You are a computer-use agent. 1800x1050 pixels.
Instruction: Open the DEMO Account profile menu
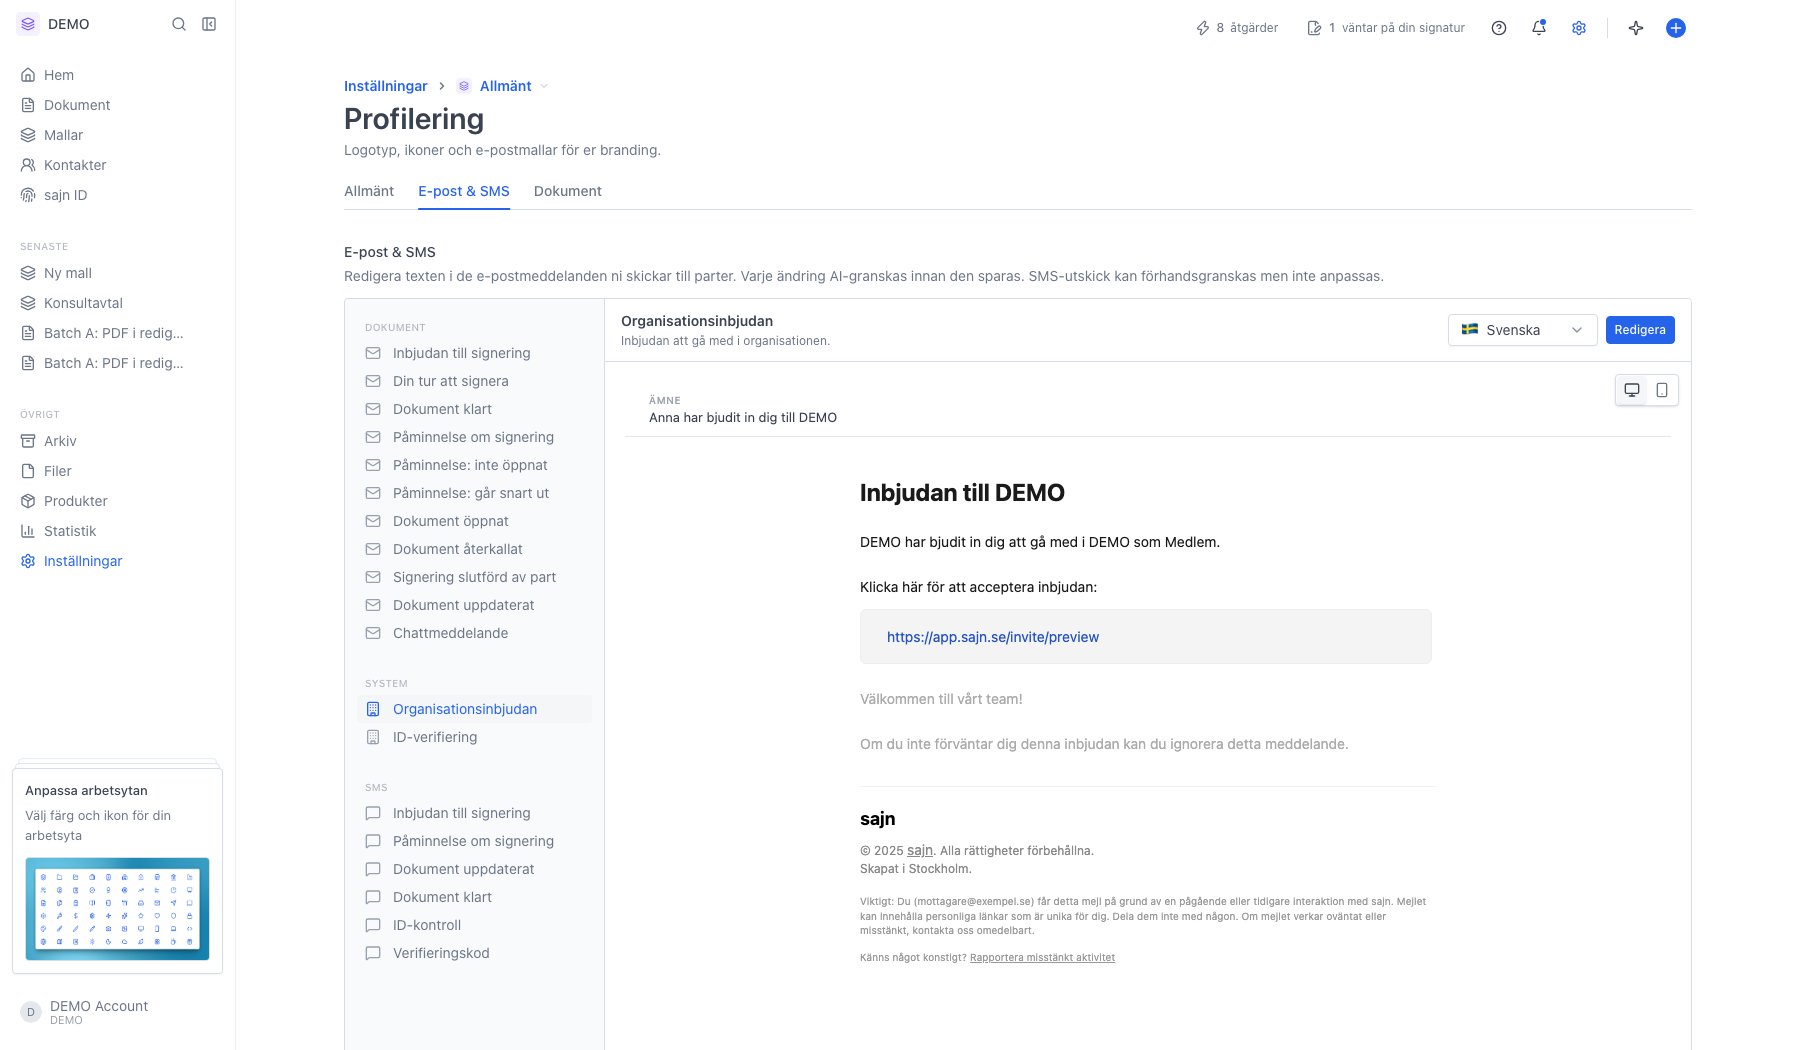click(x=118, y=1012)
